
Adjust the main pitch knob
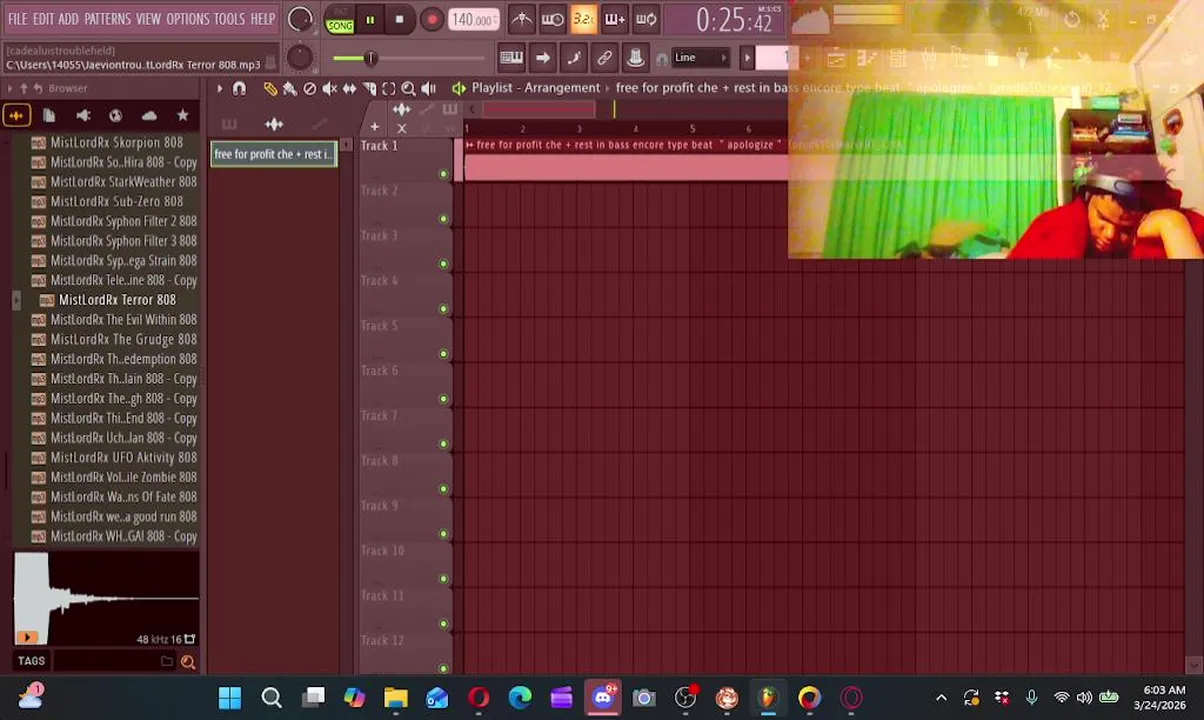[299, 58]
